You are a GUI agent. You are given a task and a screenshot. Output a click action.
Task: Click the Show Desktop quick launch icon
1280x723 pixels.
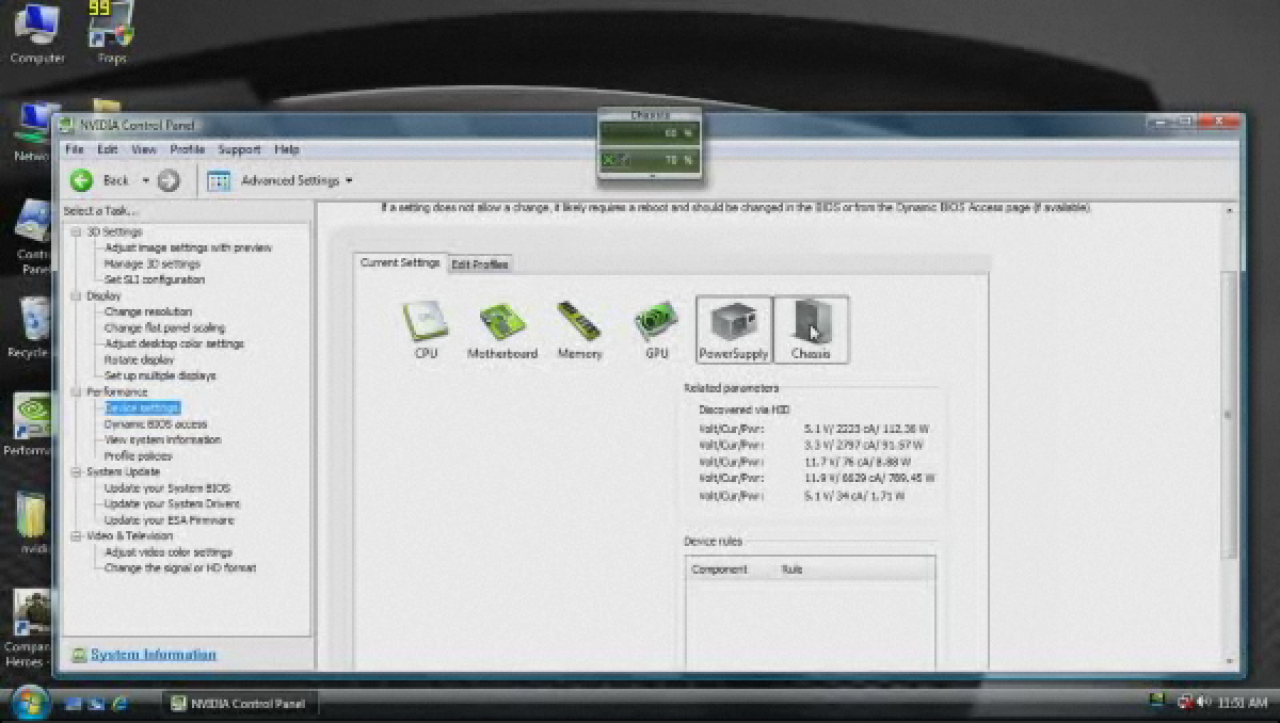pyautogui.click(x=73, y=703)
